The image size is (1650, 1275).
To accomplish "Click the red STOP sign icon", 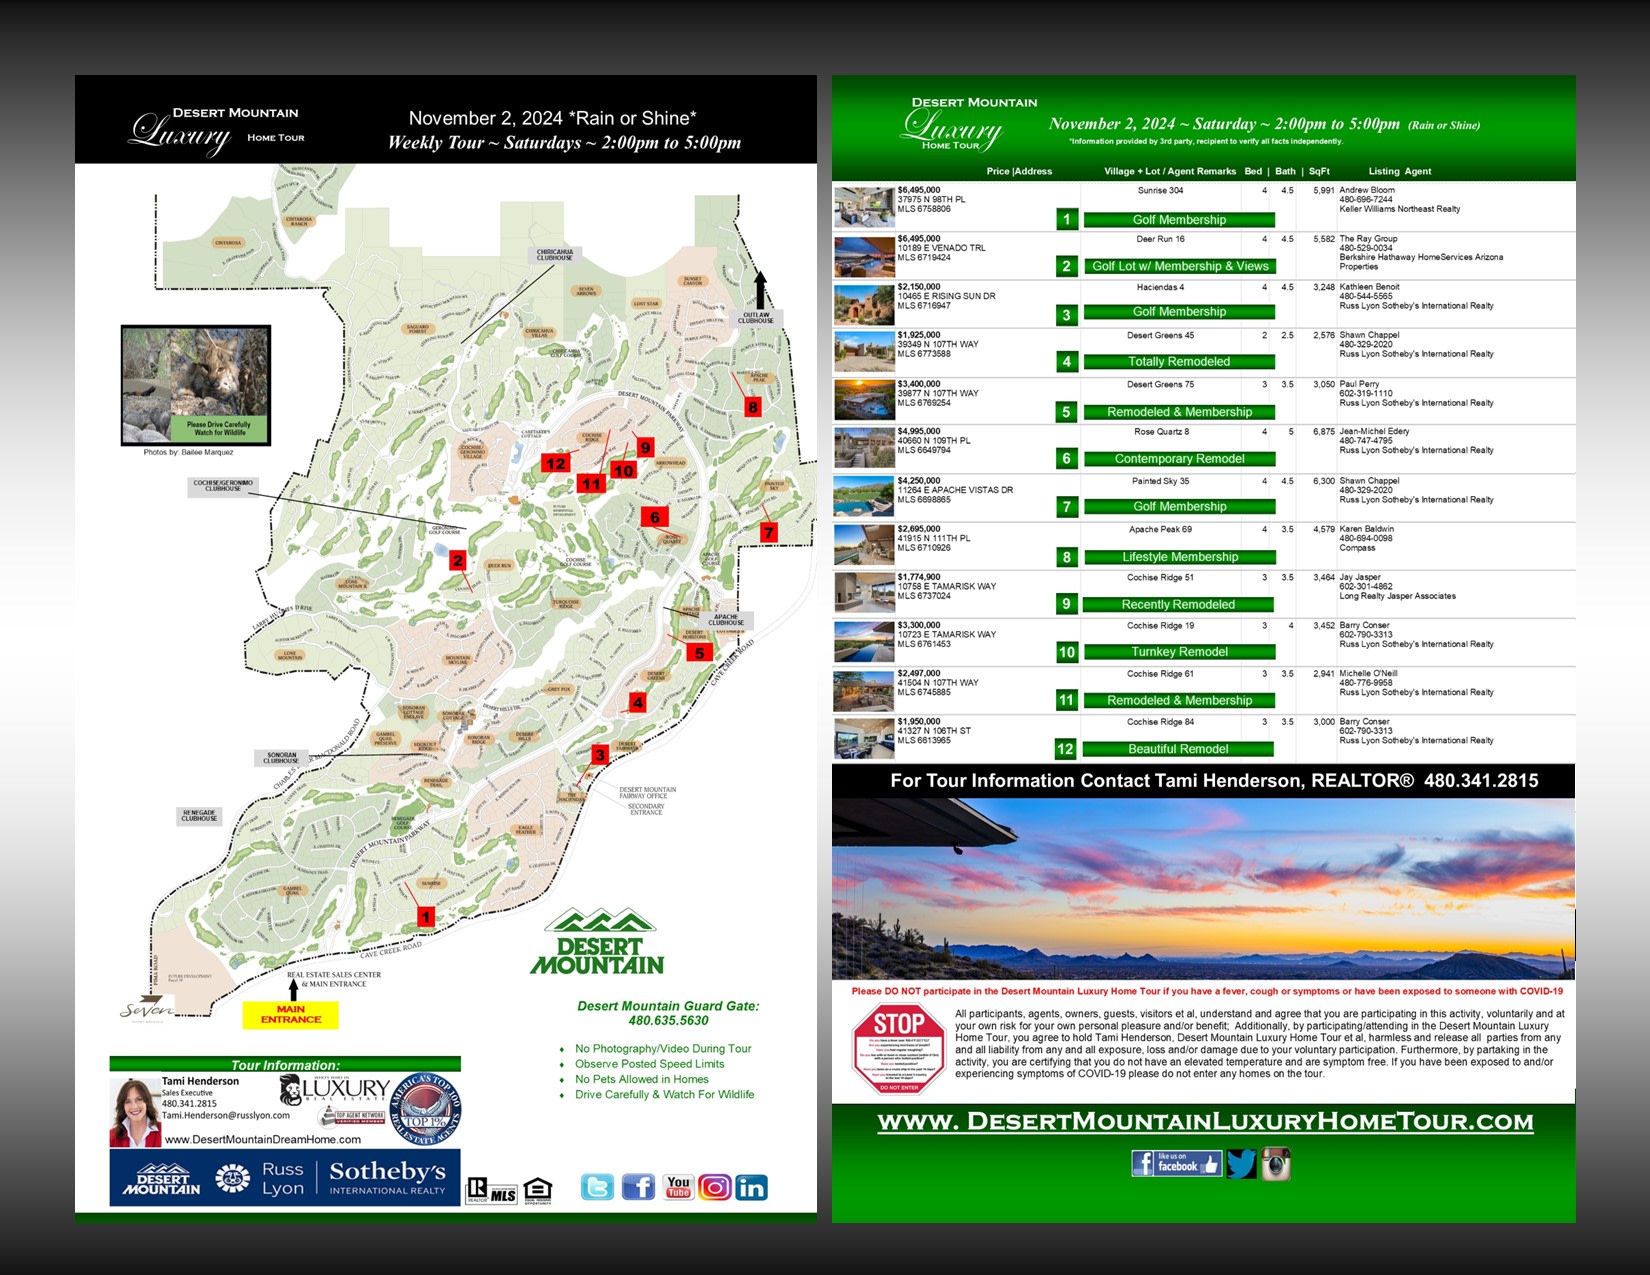I will [898, 1049].
